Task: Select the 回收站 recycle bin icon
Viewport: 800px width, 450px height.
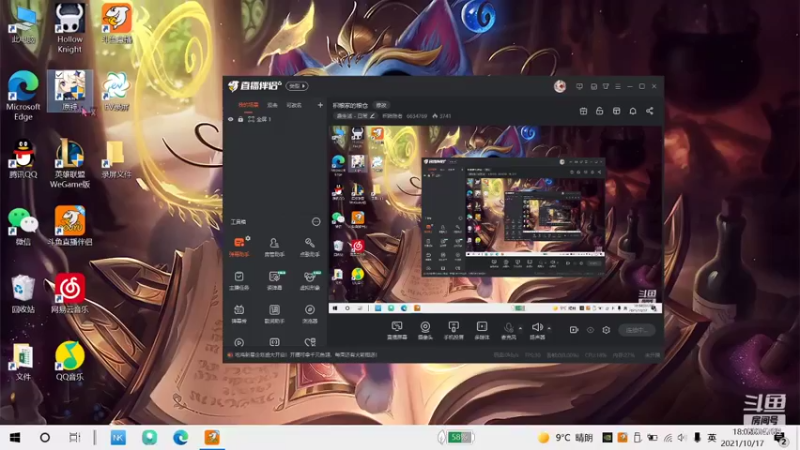Action: [23, 293]
